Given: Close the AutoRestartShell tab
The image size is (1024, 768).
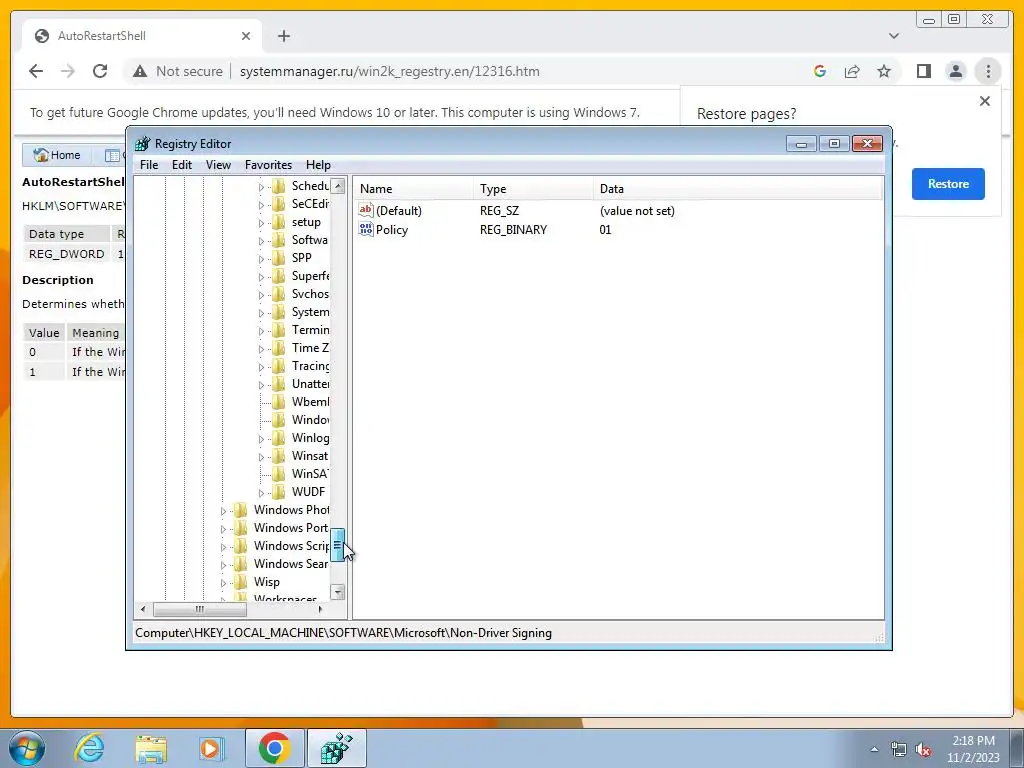Looking at the screenshot, I should pyautogui.click(x=246, y=36).
